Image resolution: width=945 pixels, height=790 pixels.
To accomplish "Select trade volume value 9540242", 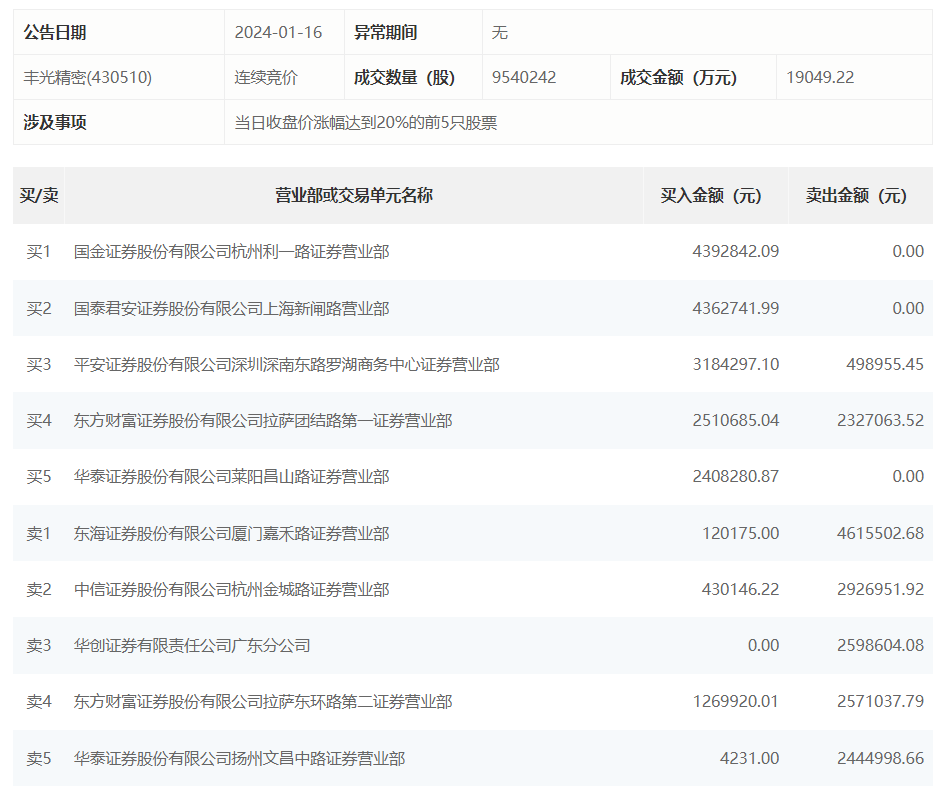I will point(524,77).
